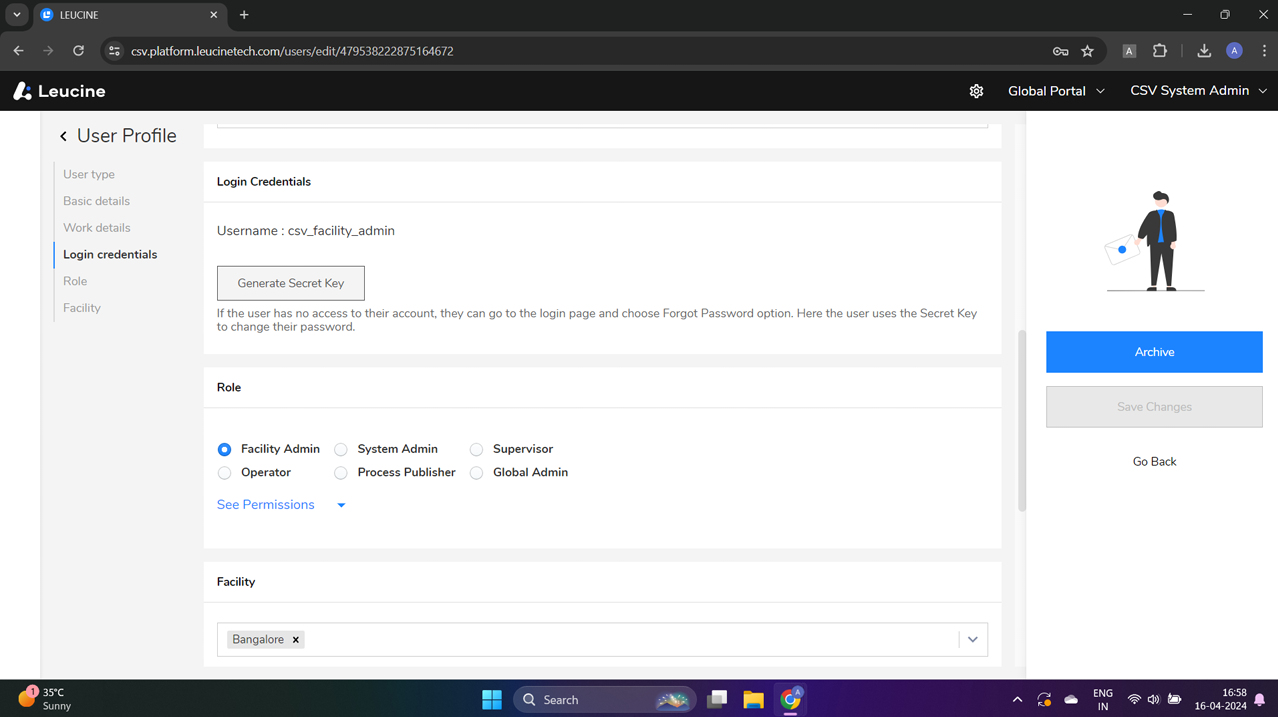
Task: Click the network icon in the system tray
Action: [x=1134, y=699]
